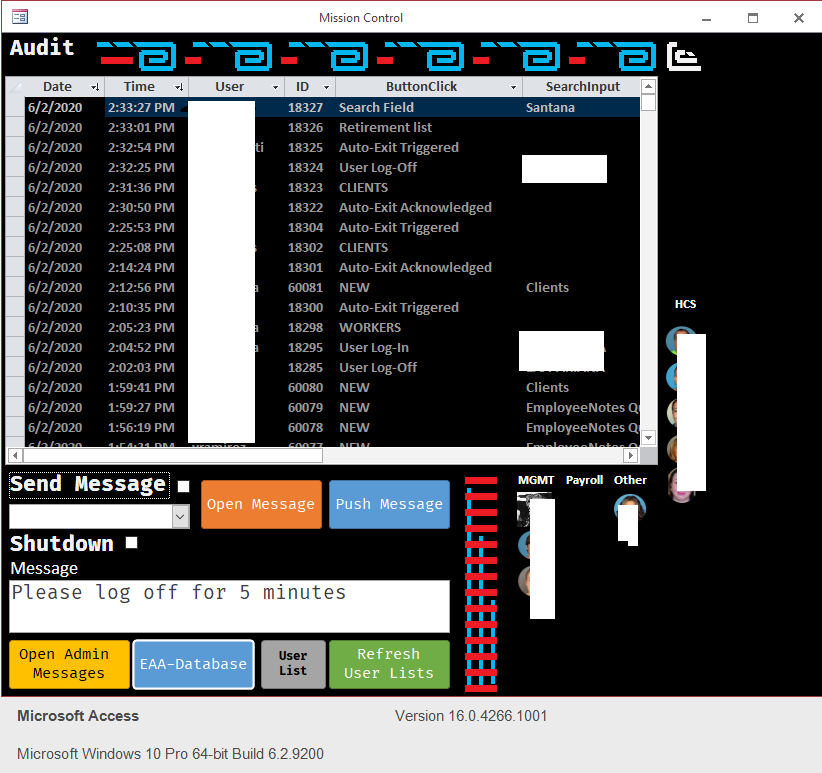Click the Other user group label
The height and width of the screenshot is (773, 822).
[630, 480]
